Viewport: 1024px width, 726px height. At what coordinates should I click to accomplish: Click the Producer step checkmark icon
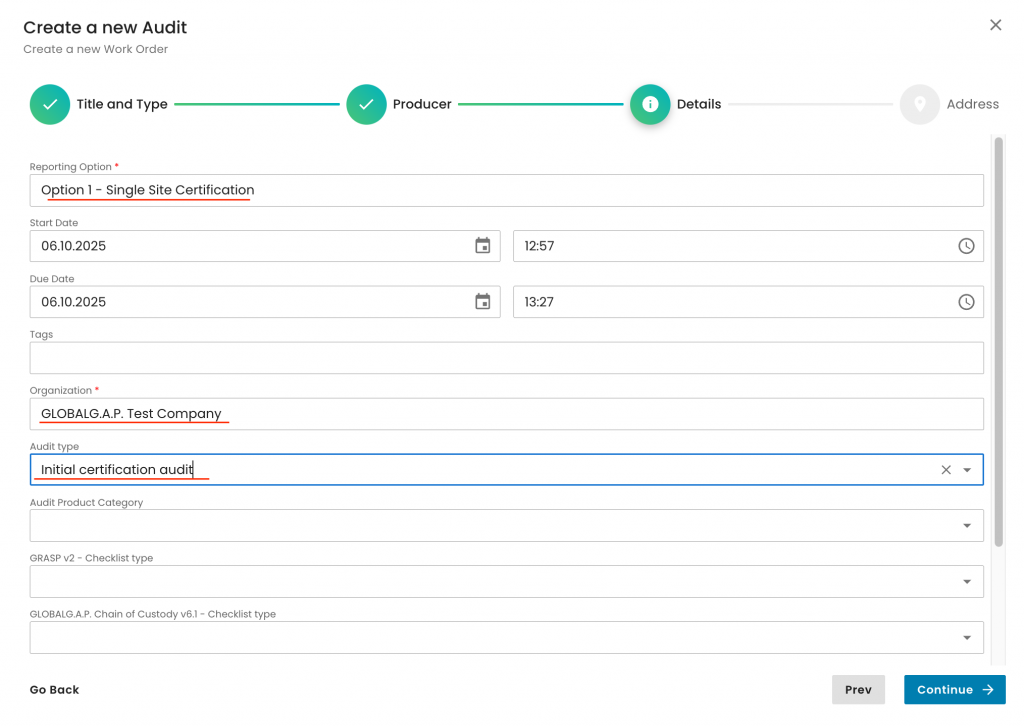(x=366, y=104)
